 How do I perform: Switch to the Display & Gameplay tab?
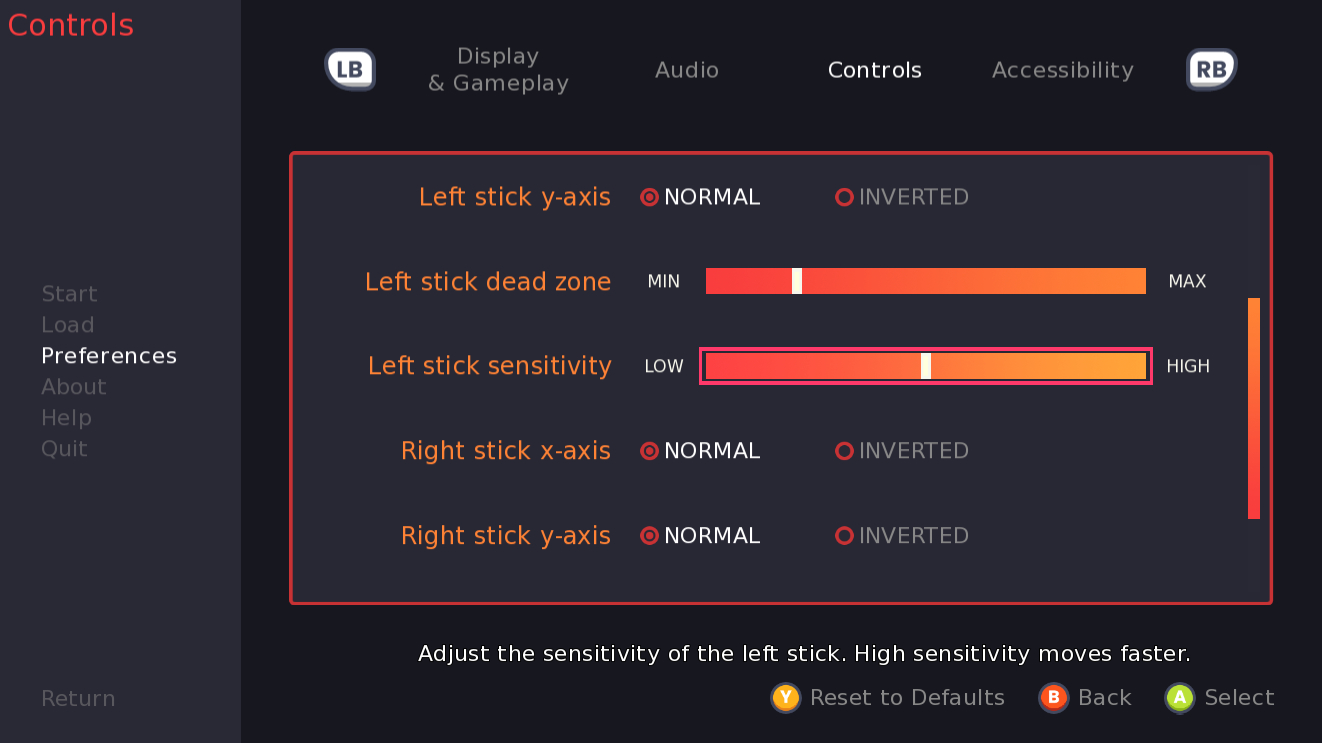(498, 70)
